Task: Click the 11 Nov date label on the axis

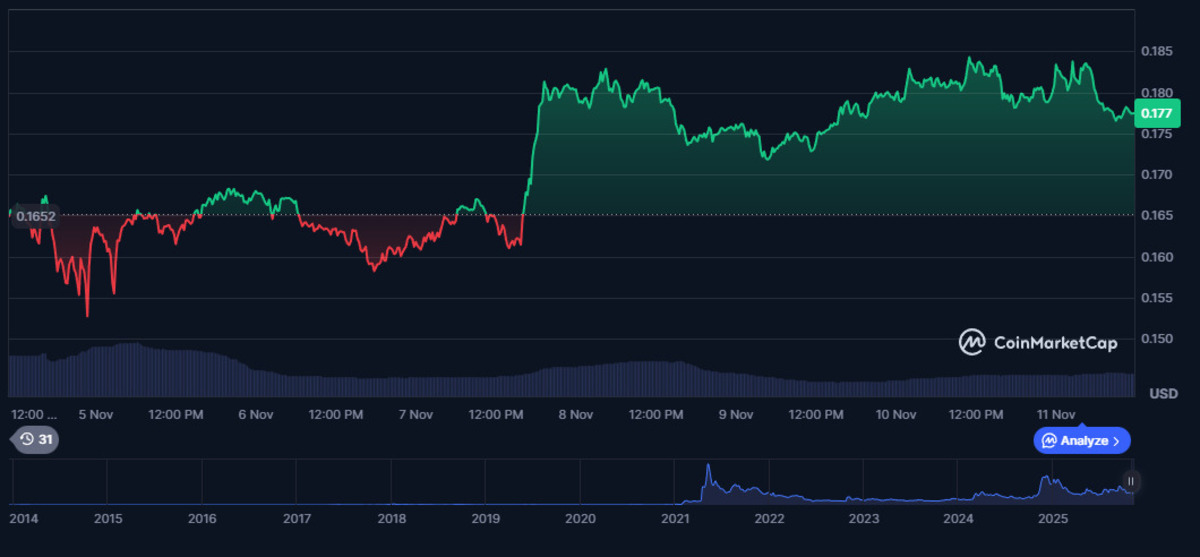Action: [1055, 414]
